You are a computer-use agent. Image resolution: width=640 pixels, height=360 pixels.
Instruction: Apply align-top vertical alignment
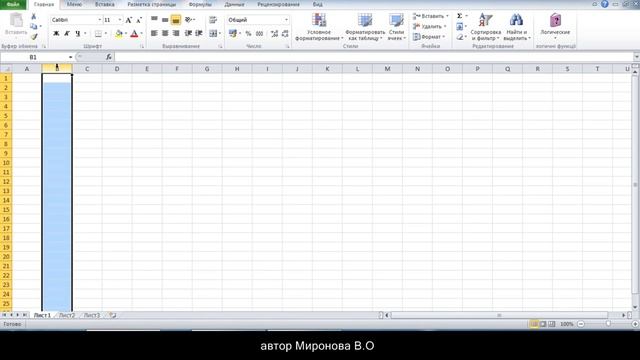[154, 19]
